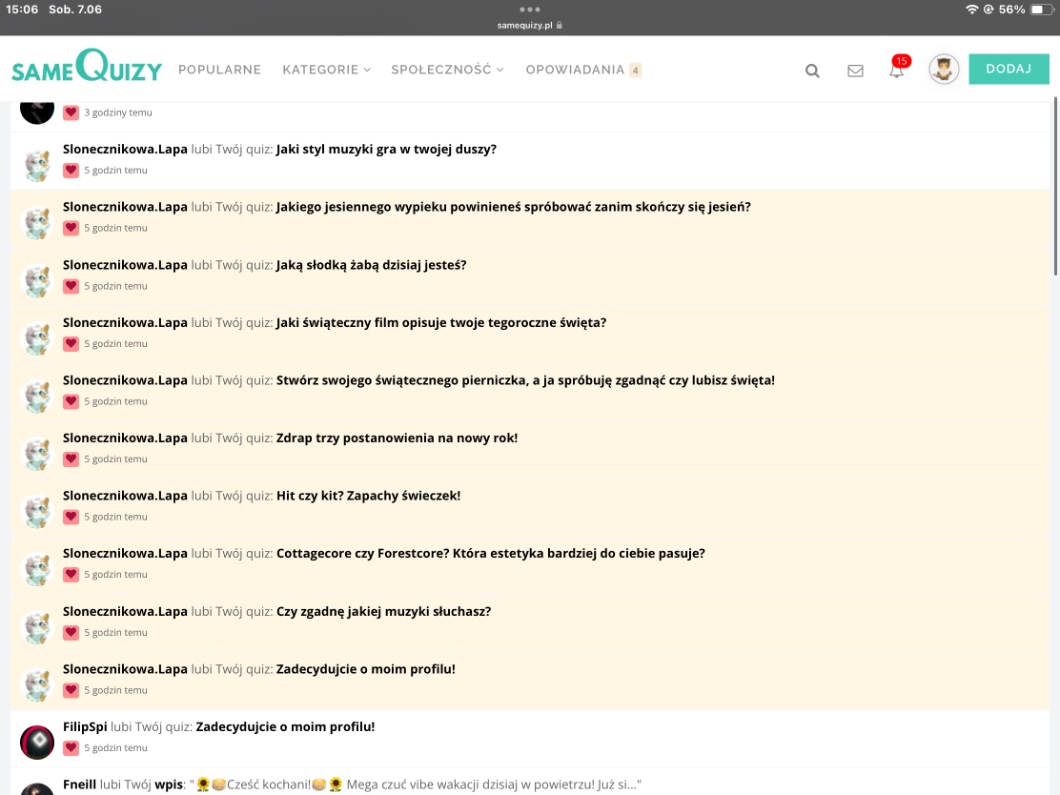Click avatar beside 'Hit czy kit?' notification
The width and height of the screenshot is (1060, 795).
[37, 511]
